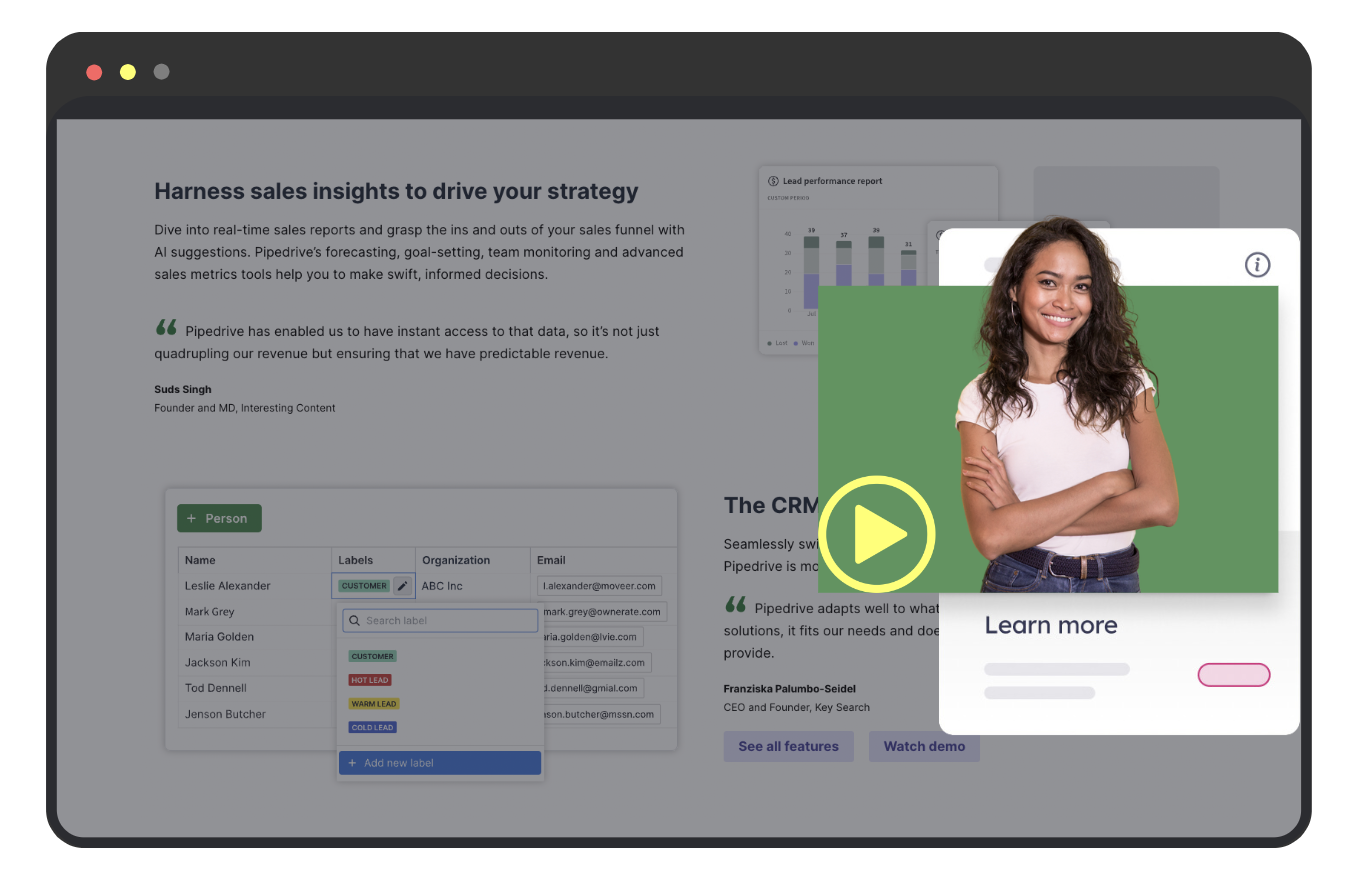This screenshot has width=1364, height=890.
Task: Click the green quote mark by Suds Singh testimonial
Action: click(x=166, y=328)
